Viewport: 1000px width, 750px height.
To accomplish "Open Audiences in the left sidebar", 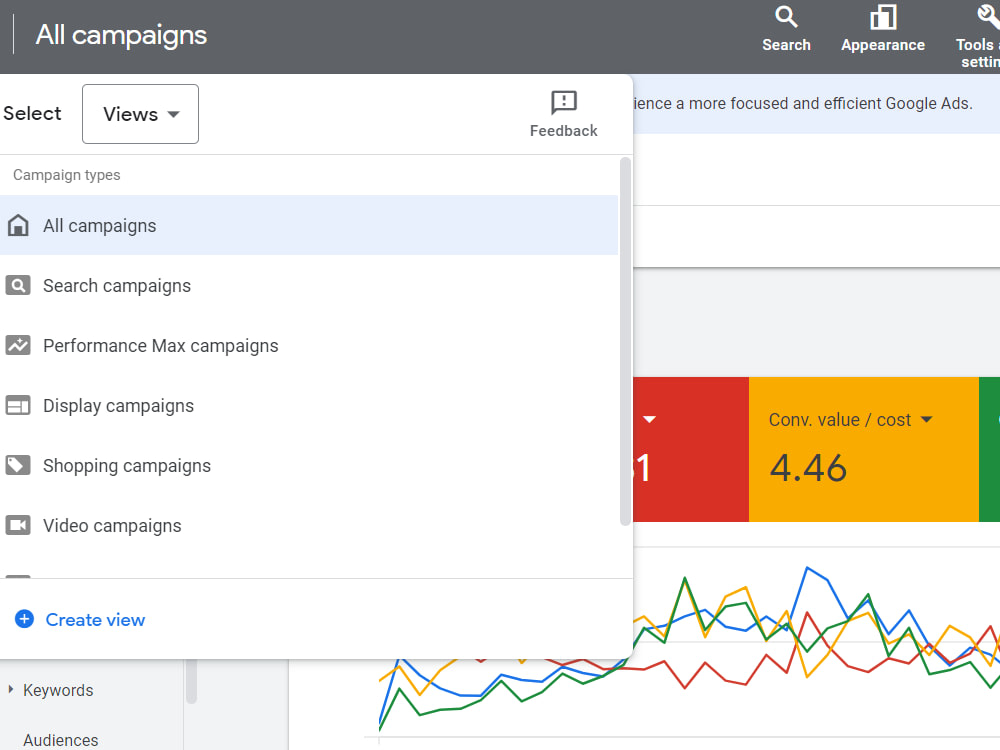I will tap(61, 740).
